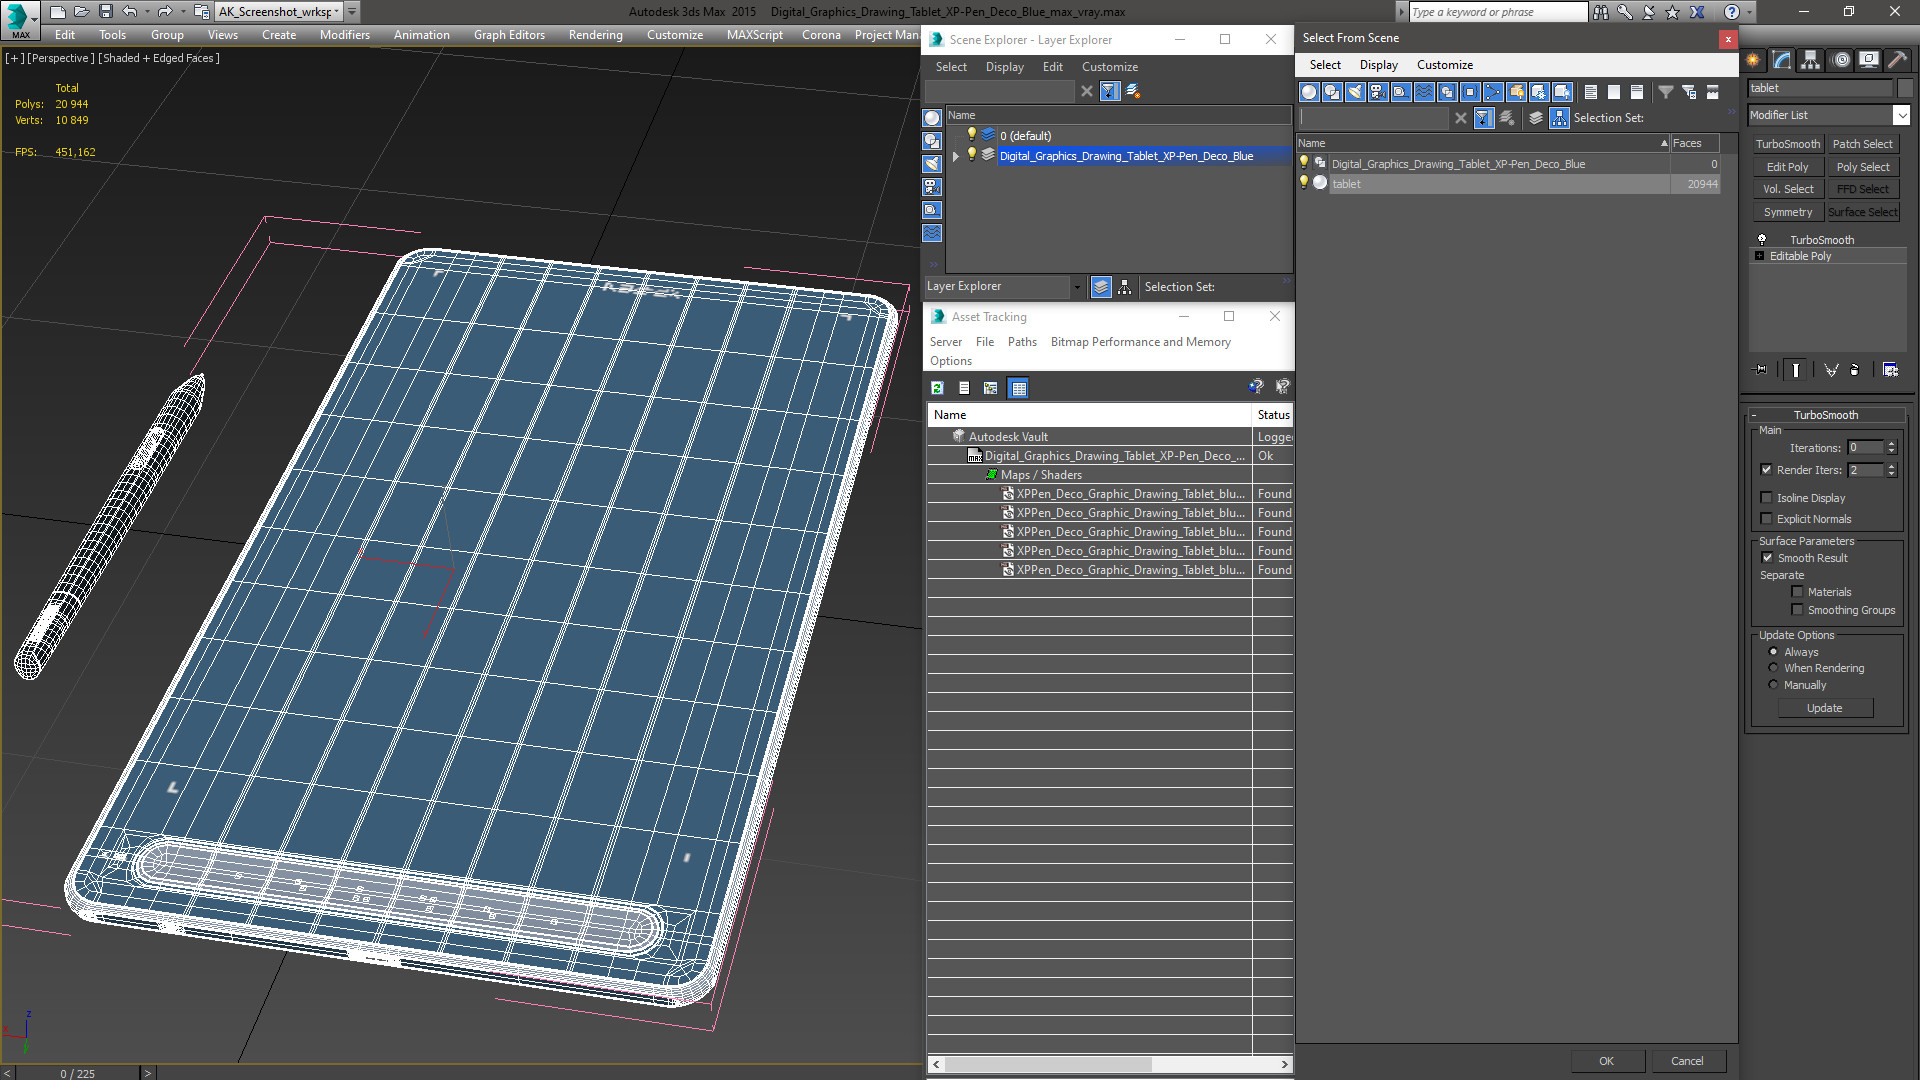Viewport: 1920px width, 1080px height.
Task: Select the Always update option
Action: (1773, 652)
